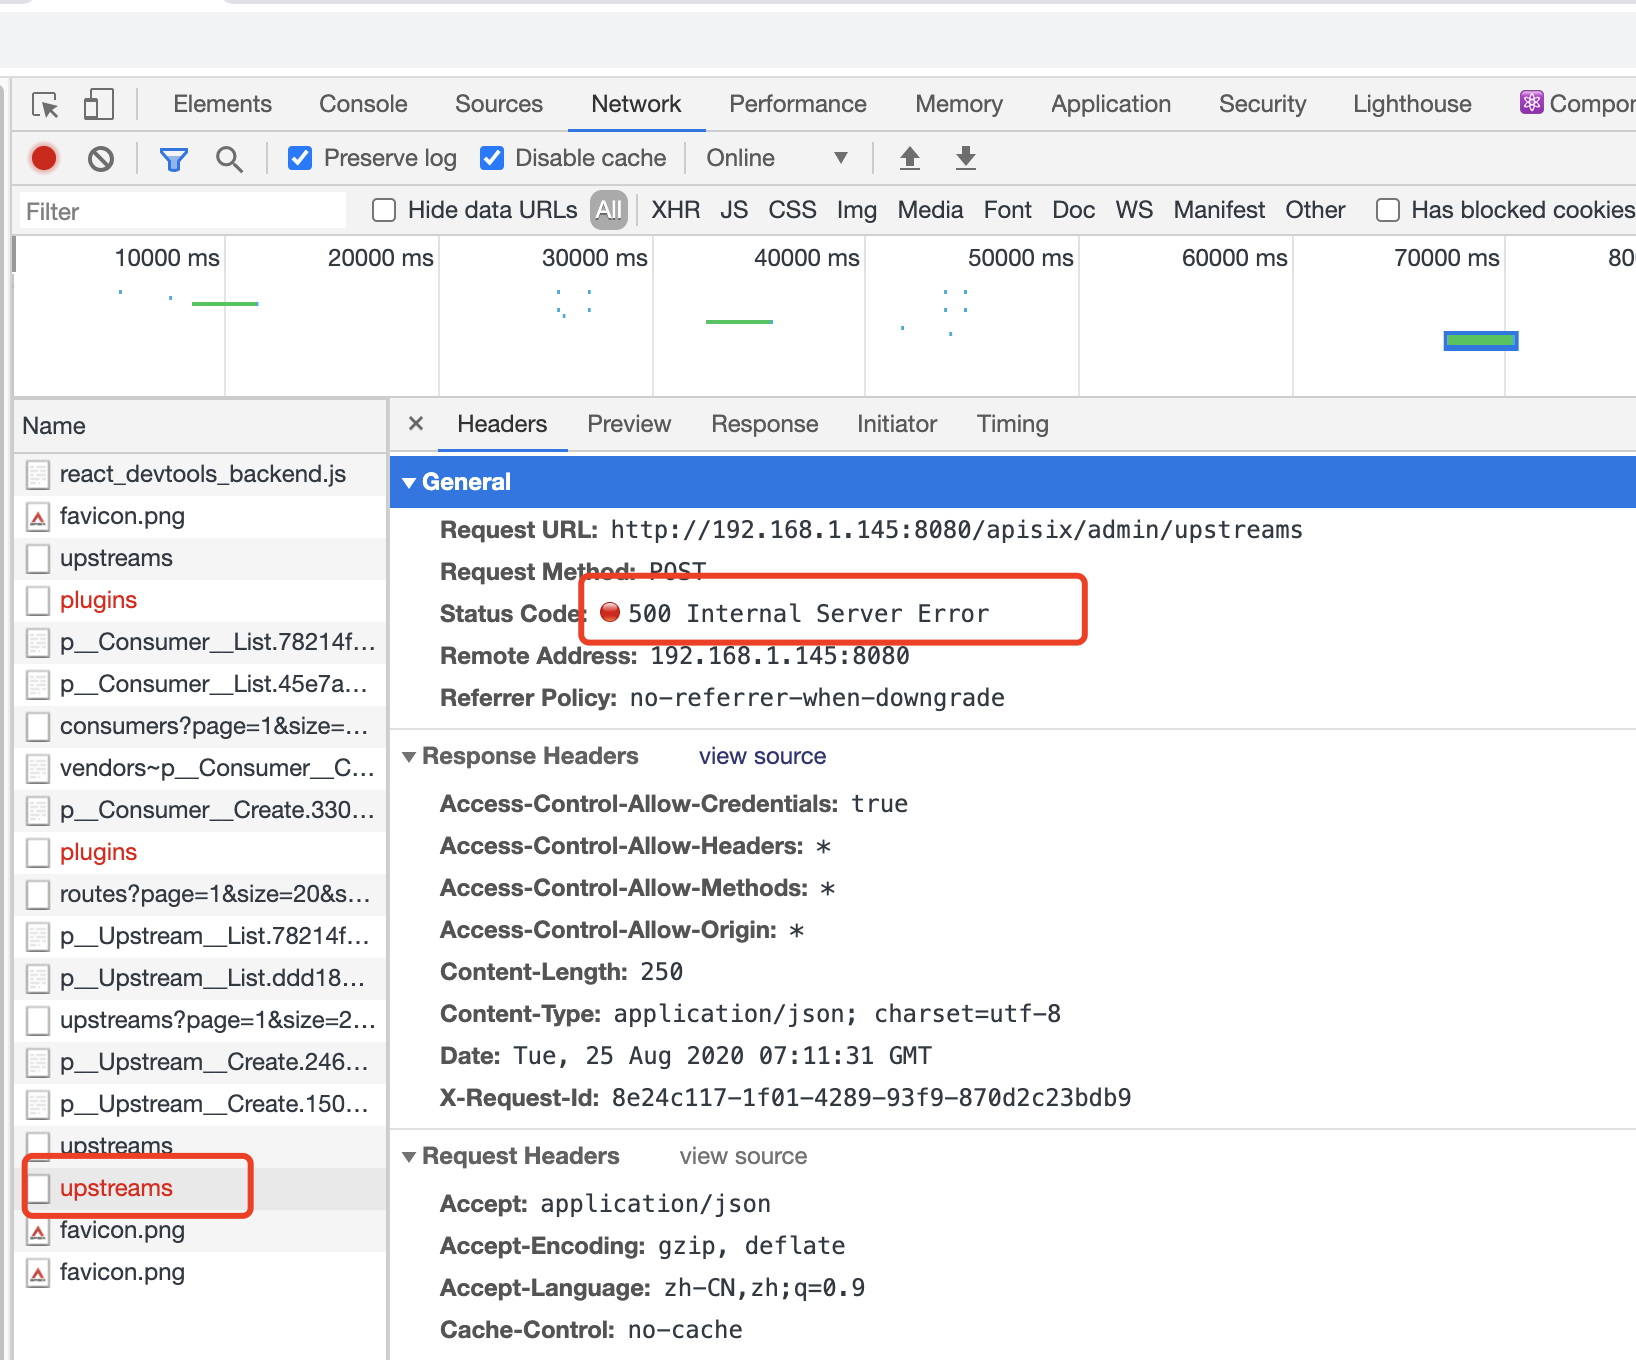Open the Performance tab
Screen dimensions: 1636x1360
tap(798, 104)
